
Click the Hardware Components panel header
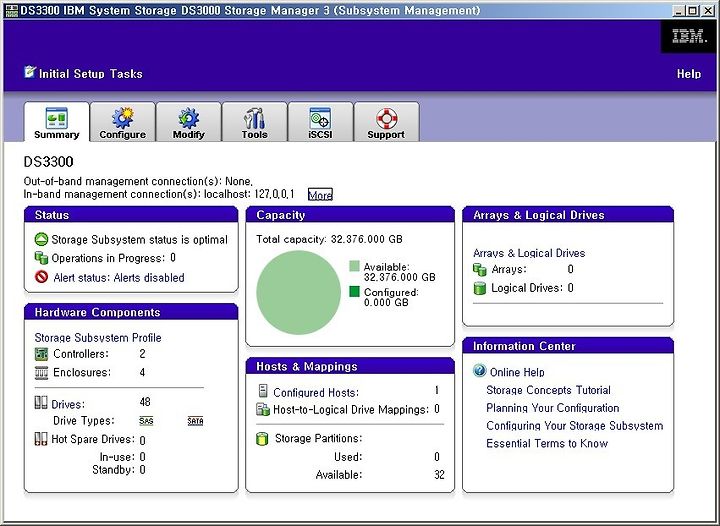(x=131, y=312)
